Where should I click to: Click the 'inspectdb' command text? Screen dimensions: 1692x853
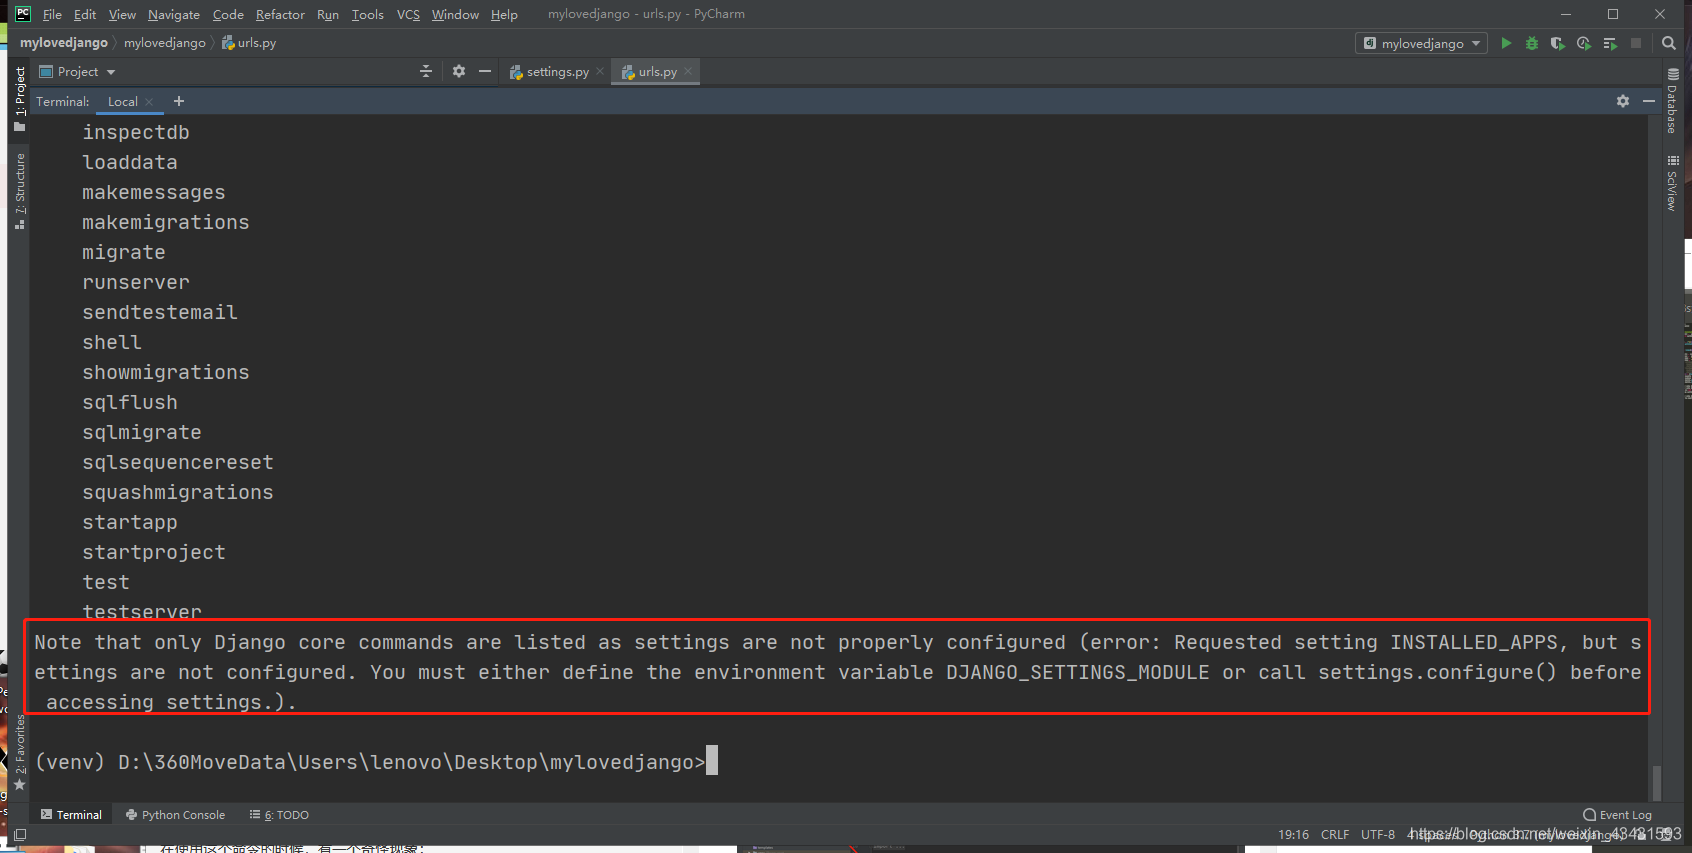click(136, 132)
